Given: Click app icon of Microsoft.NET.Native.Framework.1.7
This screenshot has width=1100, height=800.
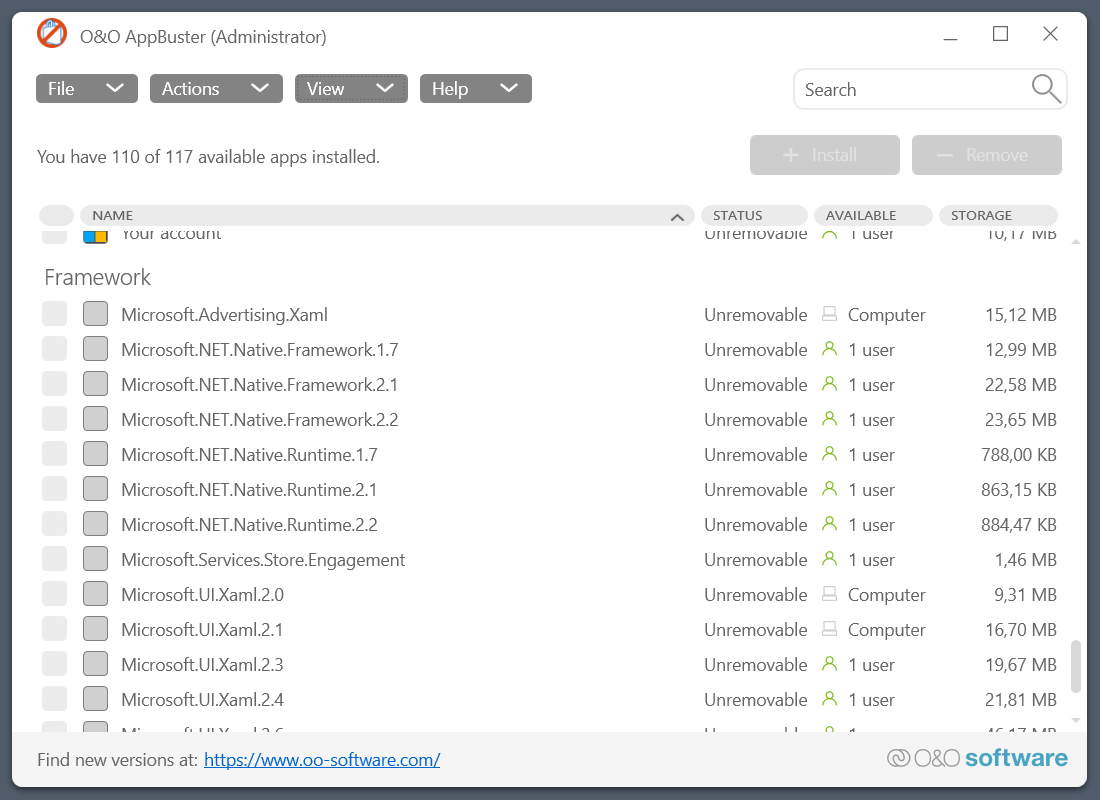Looking at the screenshot, I should tap(95, 349).
